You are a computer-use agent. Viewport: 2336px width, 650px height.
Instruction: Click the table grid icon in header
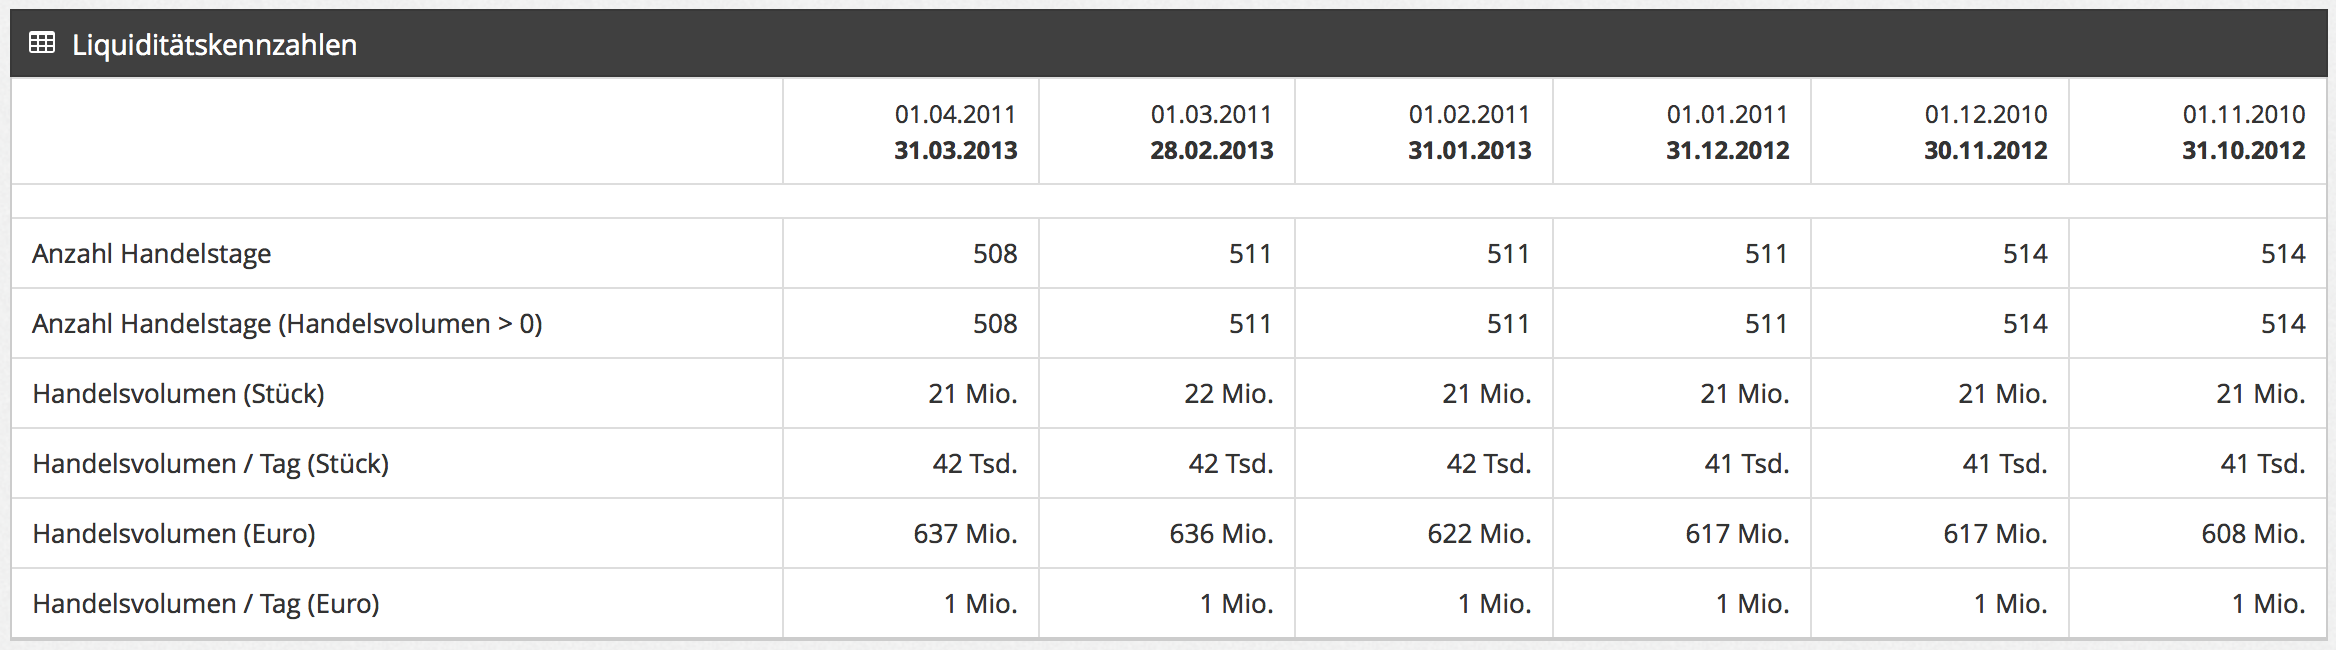click(x=42, y=43)
